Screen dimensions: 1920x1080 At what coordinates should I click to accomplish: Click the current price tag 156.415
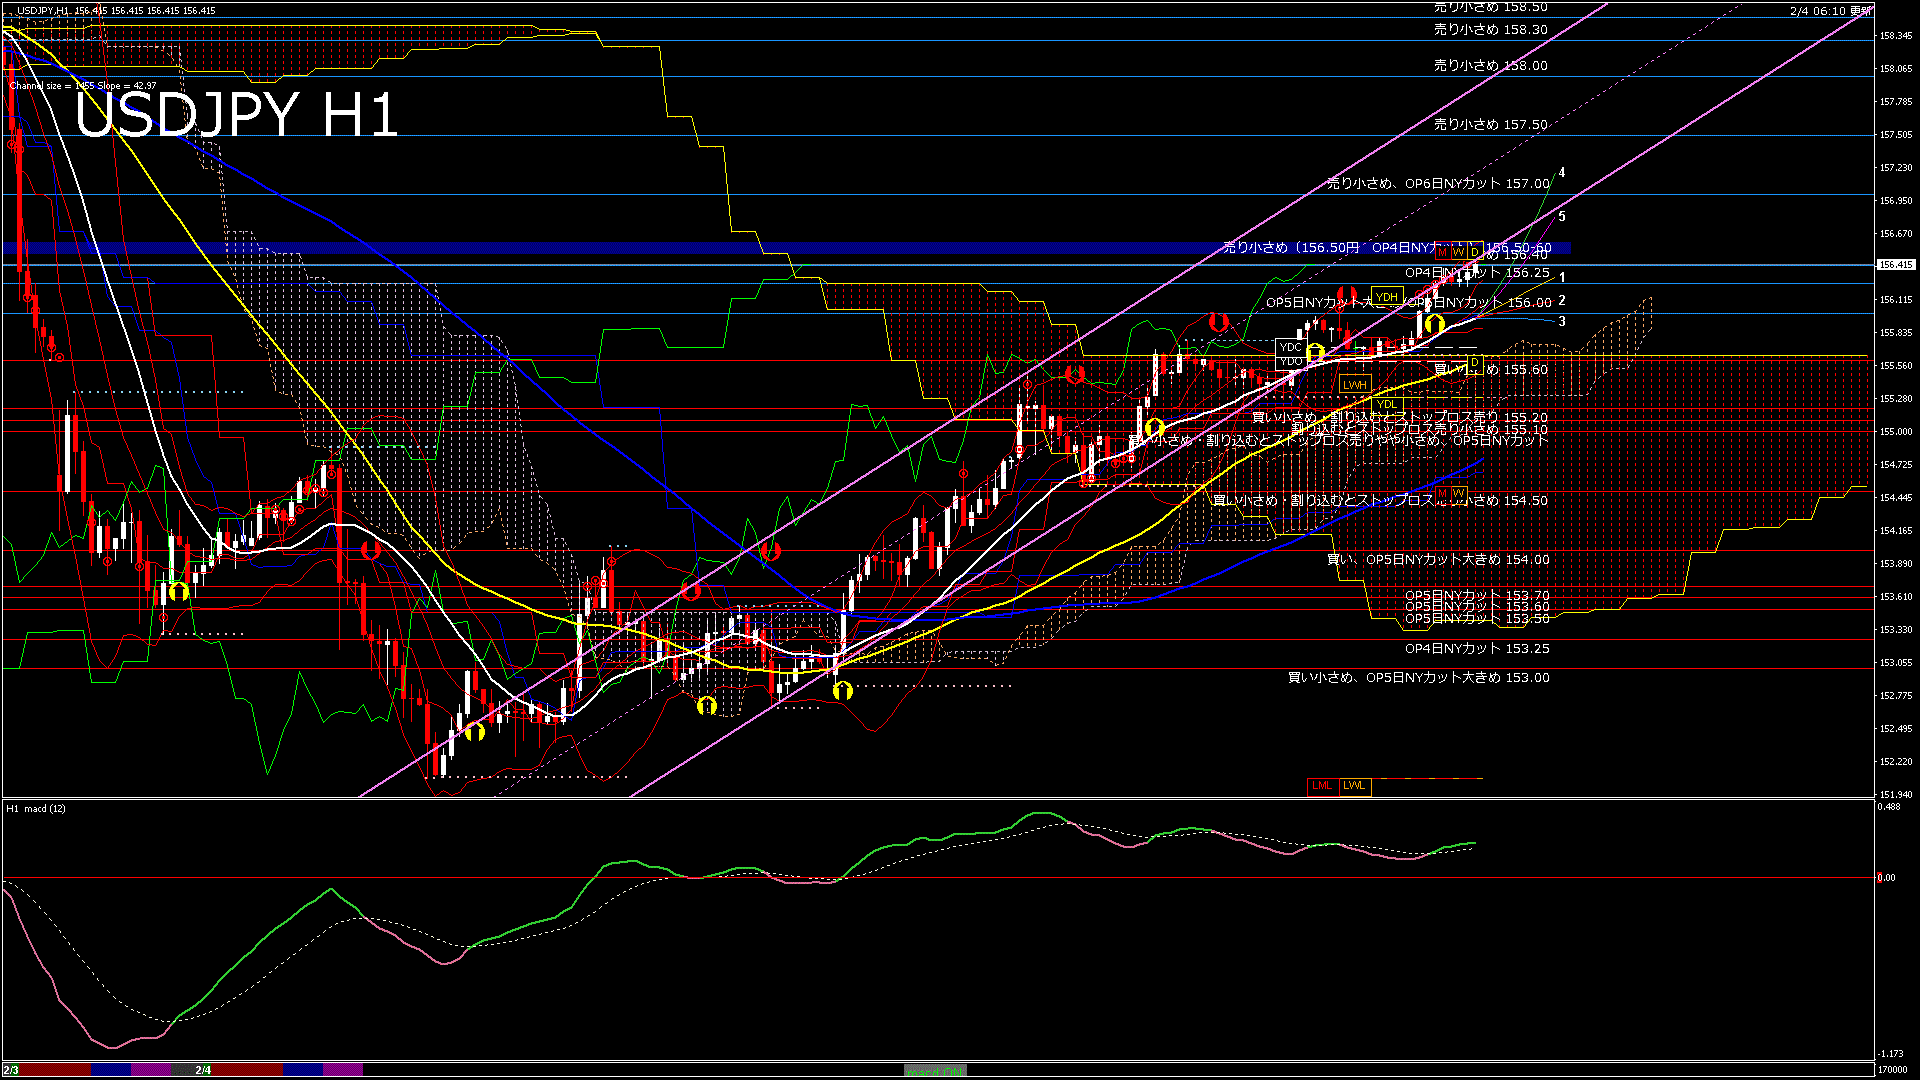tap(1895, 265)
